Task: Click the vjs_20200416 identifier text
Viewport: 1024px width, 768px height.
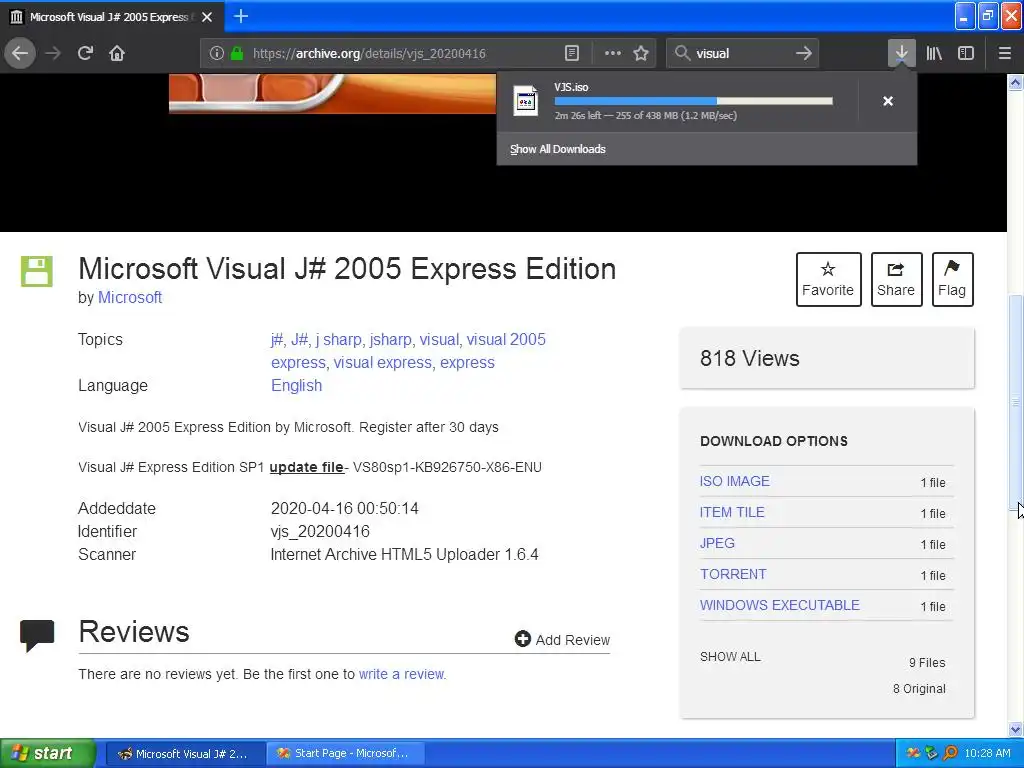Action: [x=320, y=532]
